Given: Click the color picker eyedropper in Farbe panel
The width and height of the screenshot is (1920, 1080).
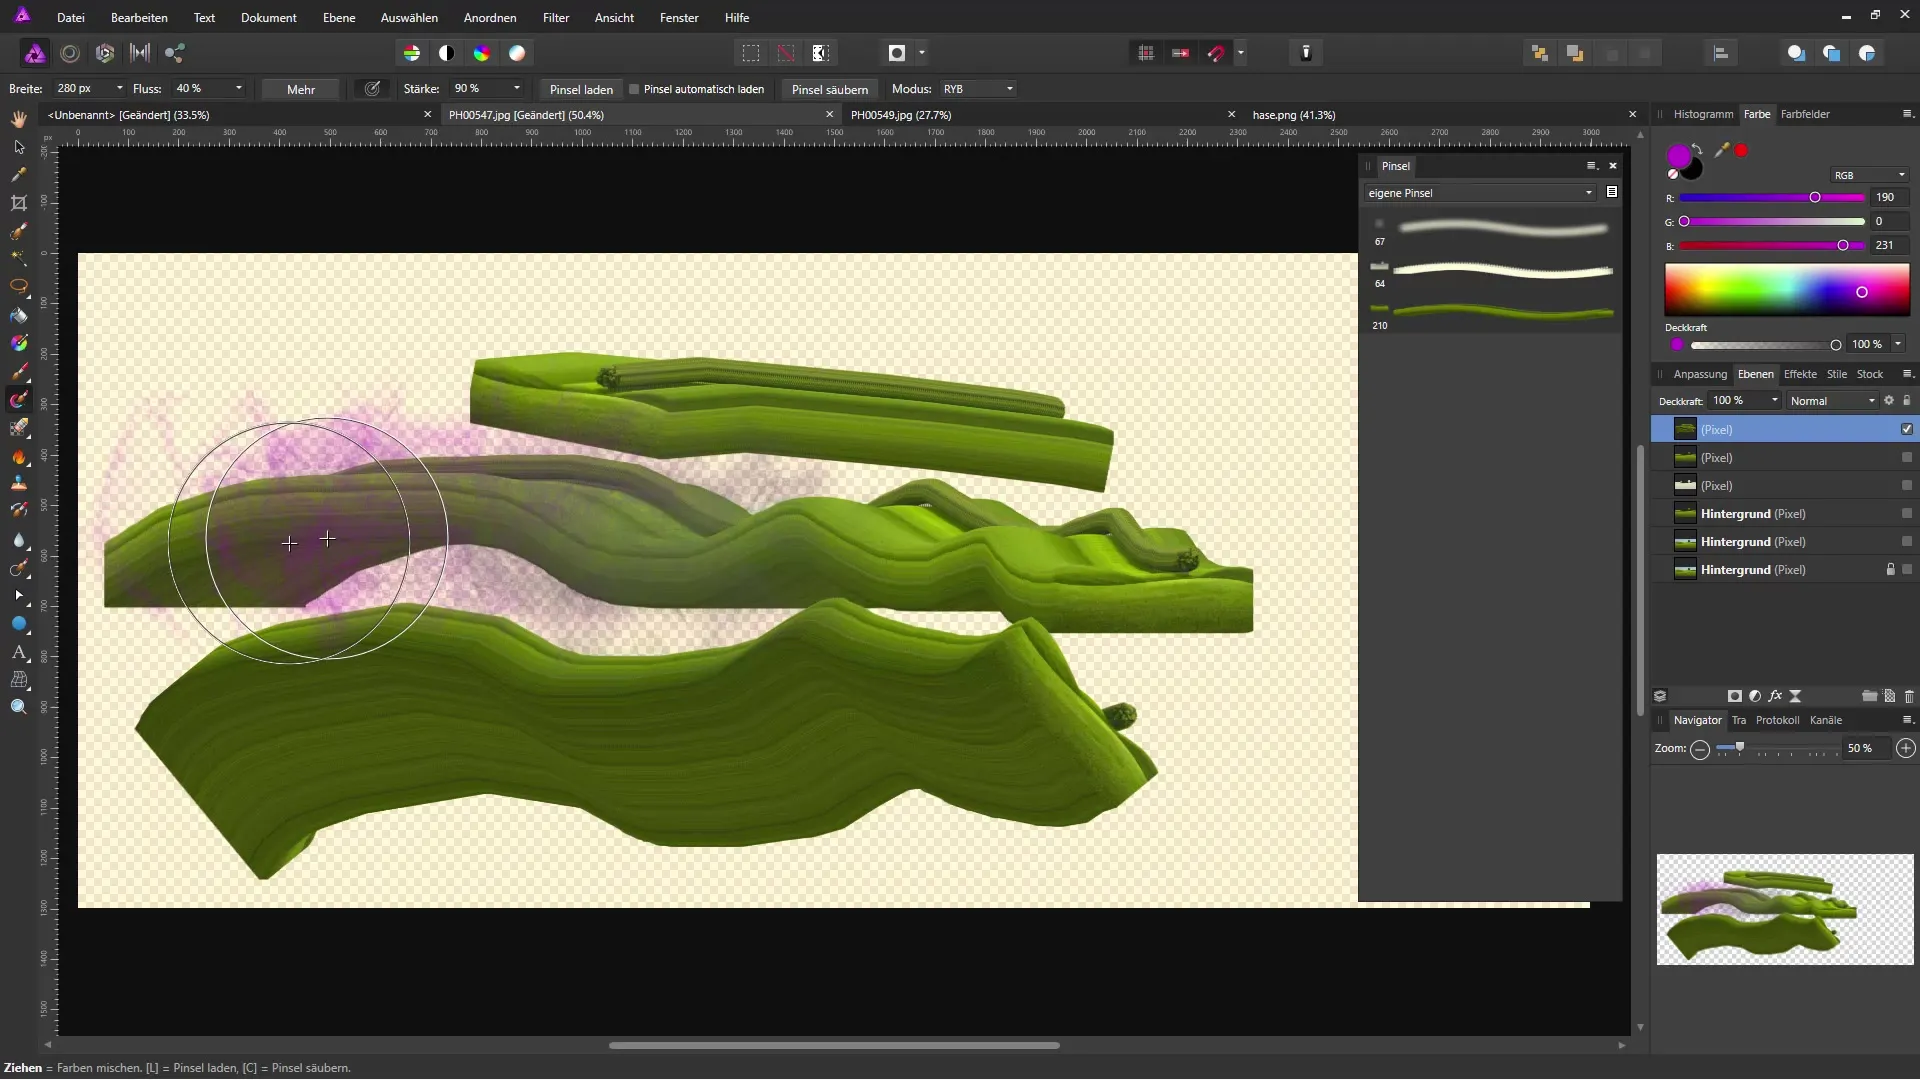Looking at the screenshot, I should (x=1721, y=150).
